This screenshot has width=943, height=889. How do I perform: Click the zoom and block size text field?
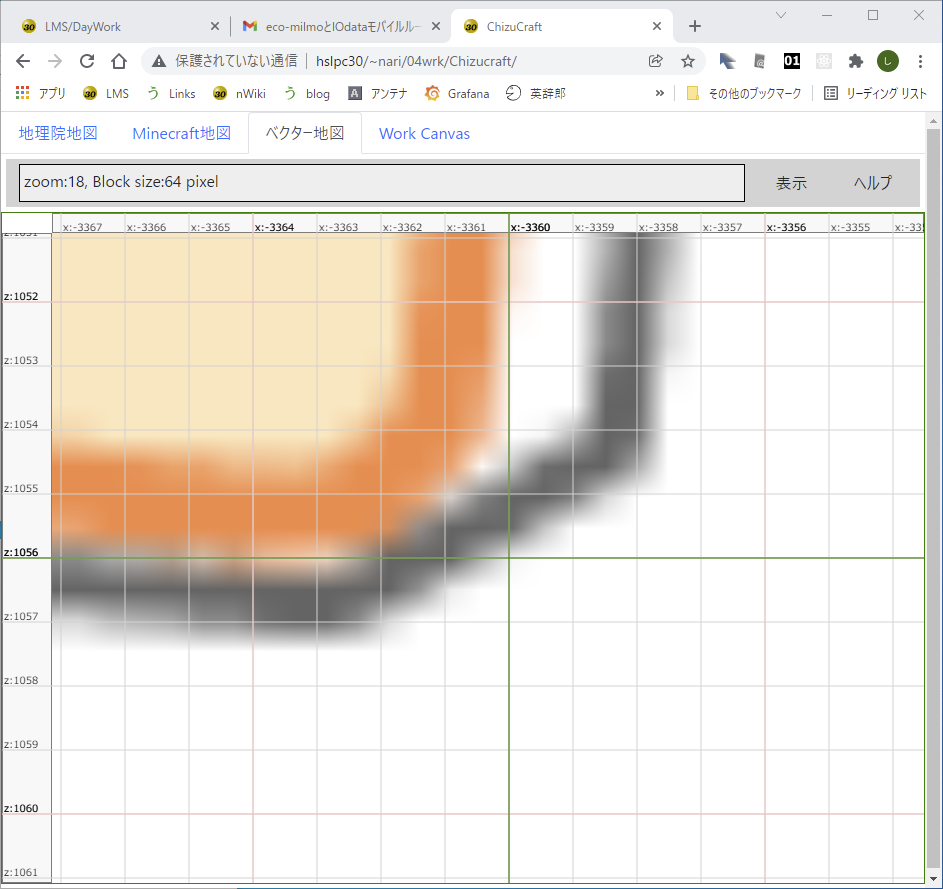click(382, 183)
